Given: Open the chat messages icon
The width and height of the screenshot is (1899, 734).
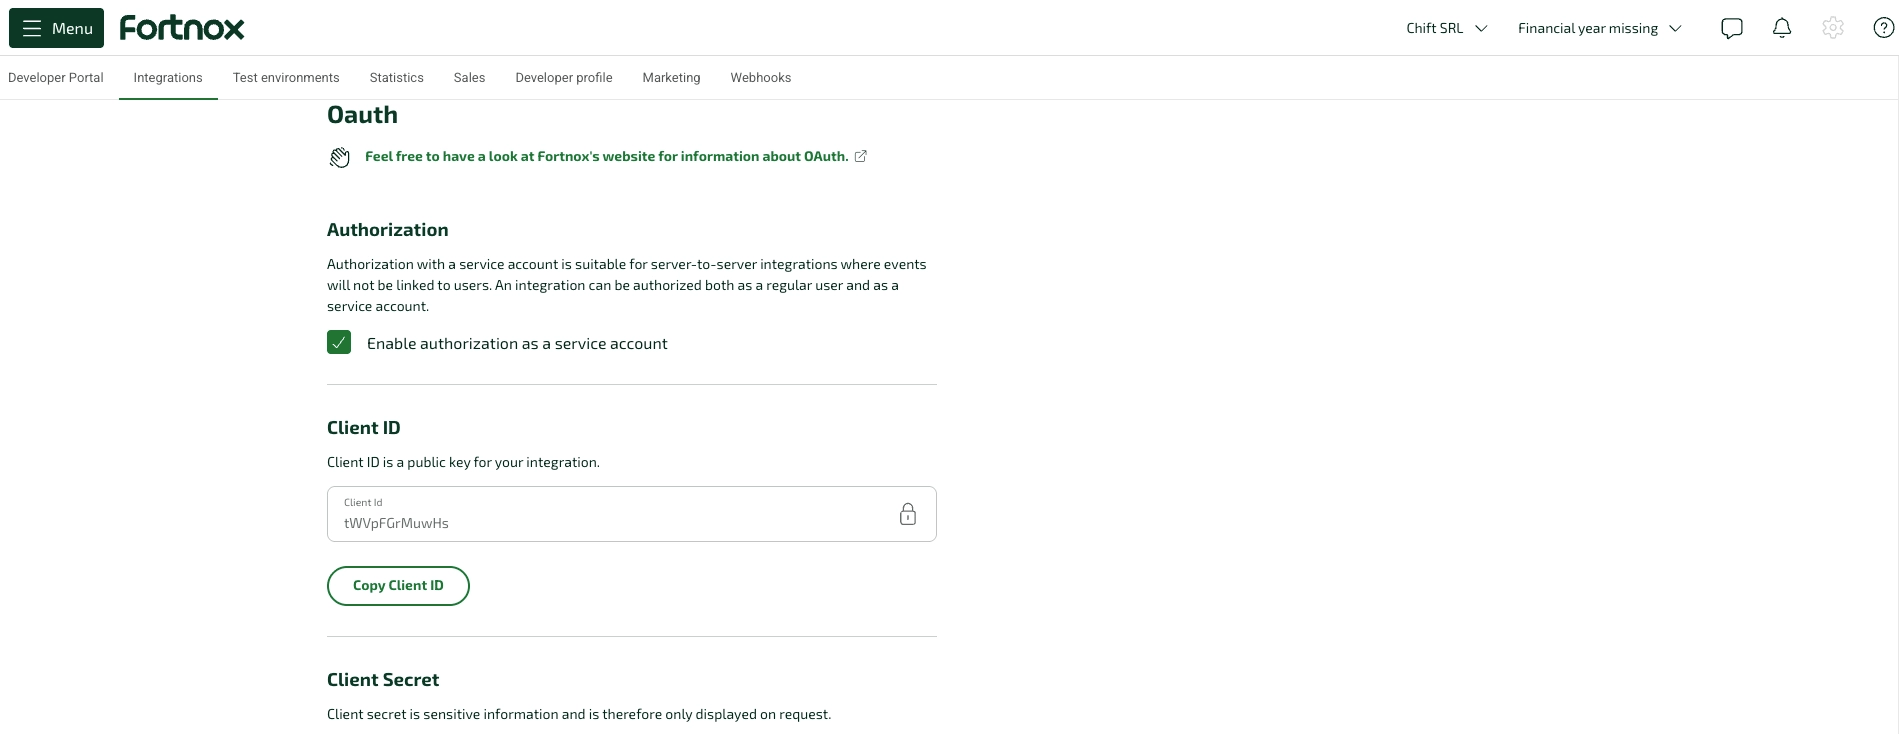Looking at the screenshot, I should 1732,28.
